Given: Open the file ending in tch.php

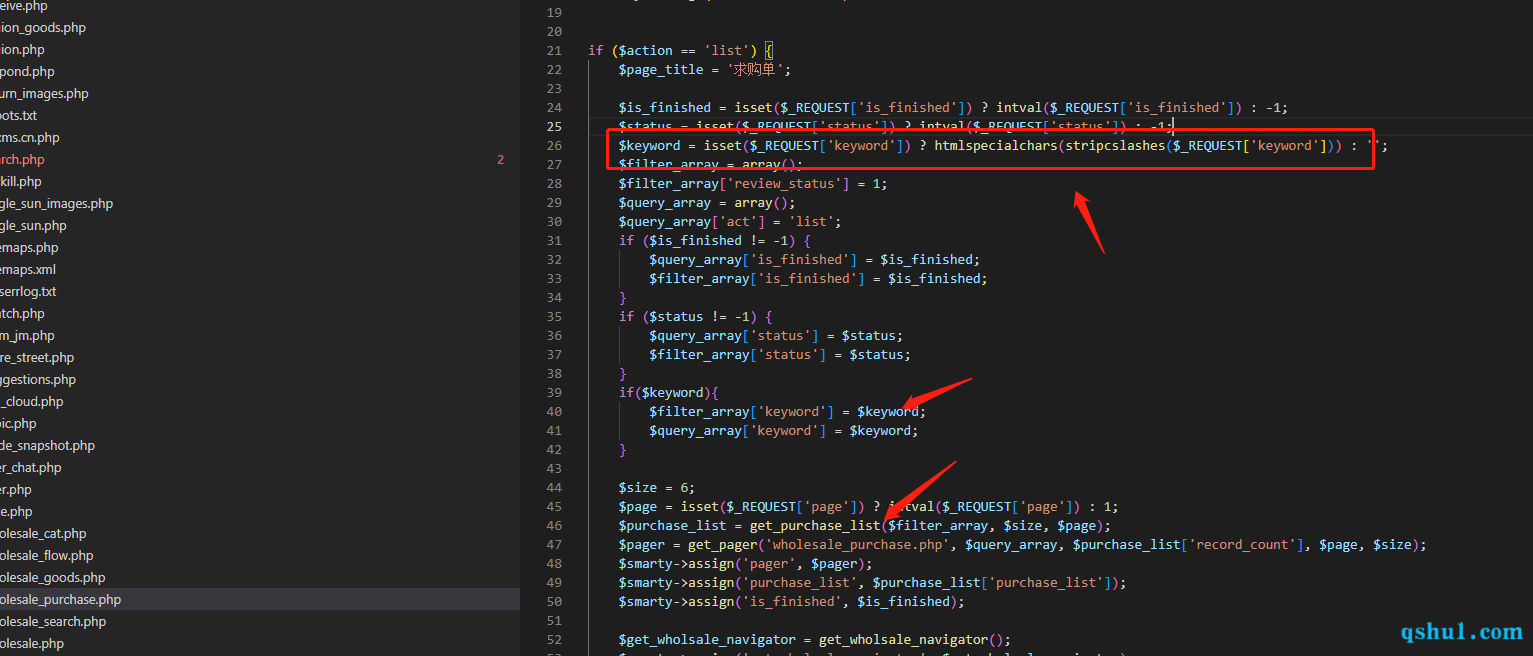Looking at the screenshot, I should pos(23,314).
